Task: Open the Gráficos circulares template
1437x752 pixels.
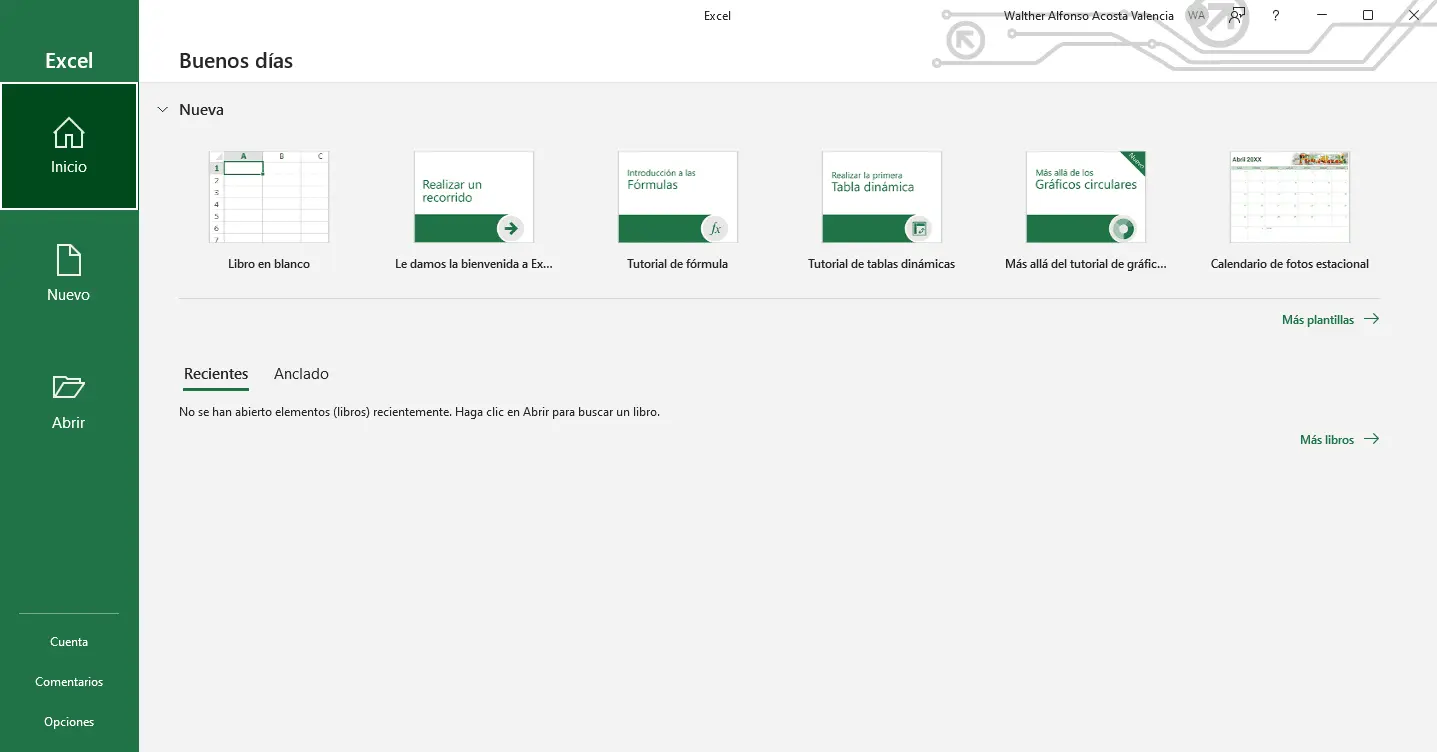Action: click(x=1086, y=197)
